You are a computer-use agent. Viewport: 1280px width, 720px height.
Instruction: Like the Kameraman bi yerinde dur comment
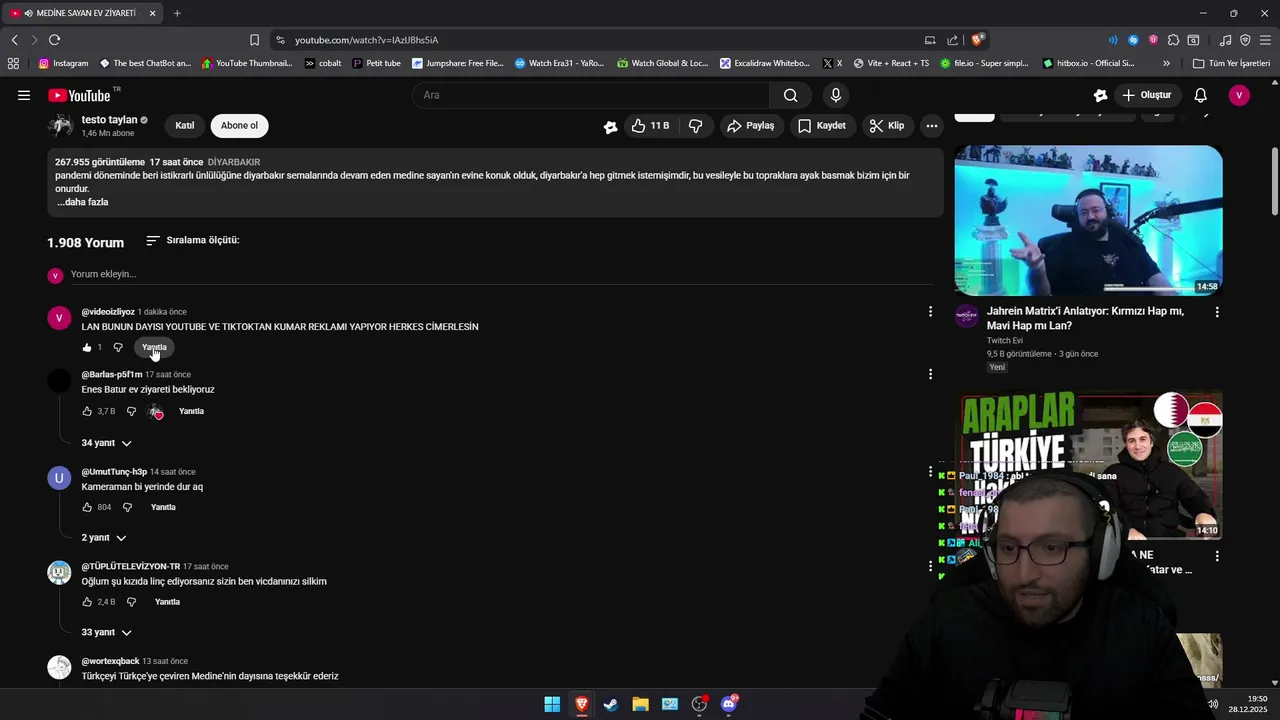point(87,507)
